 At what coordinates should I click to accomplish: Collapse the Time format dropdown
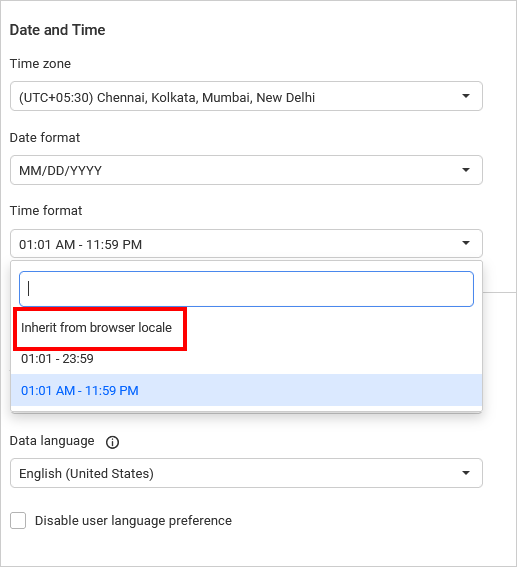[x=246, y=244]
